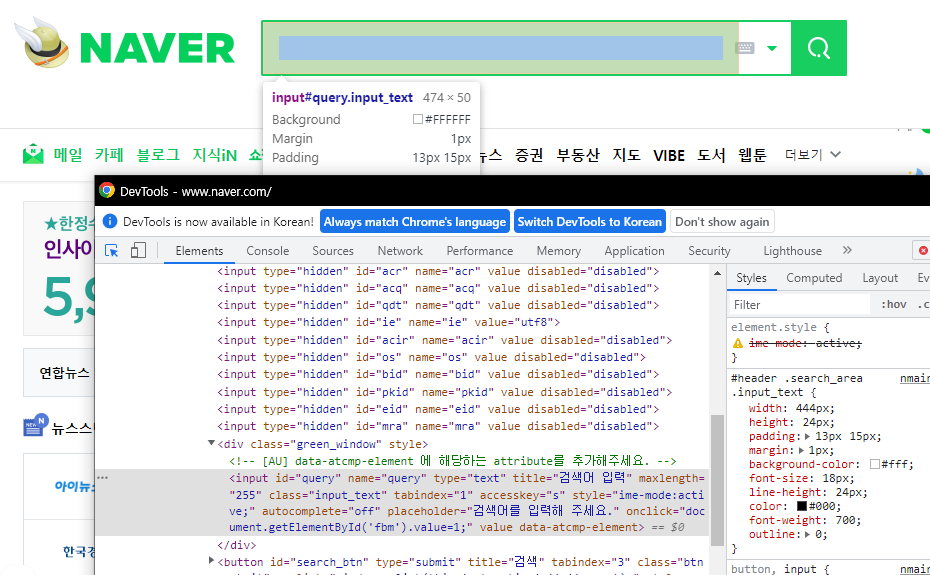Toggle the device toolbar icon
This screenshot has height=575, width=930.
coord(138,250)
